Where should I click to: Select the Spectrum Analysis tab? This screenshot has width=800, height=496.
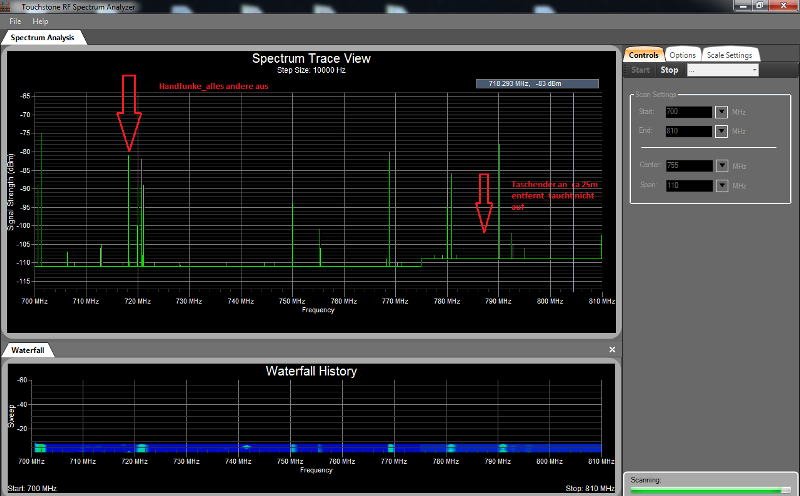click(42, 37)
